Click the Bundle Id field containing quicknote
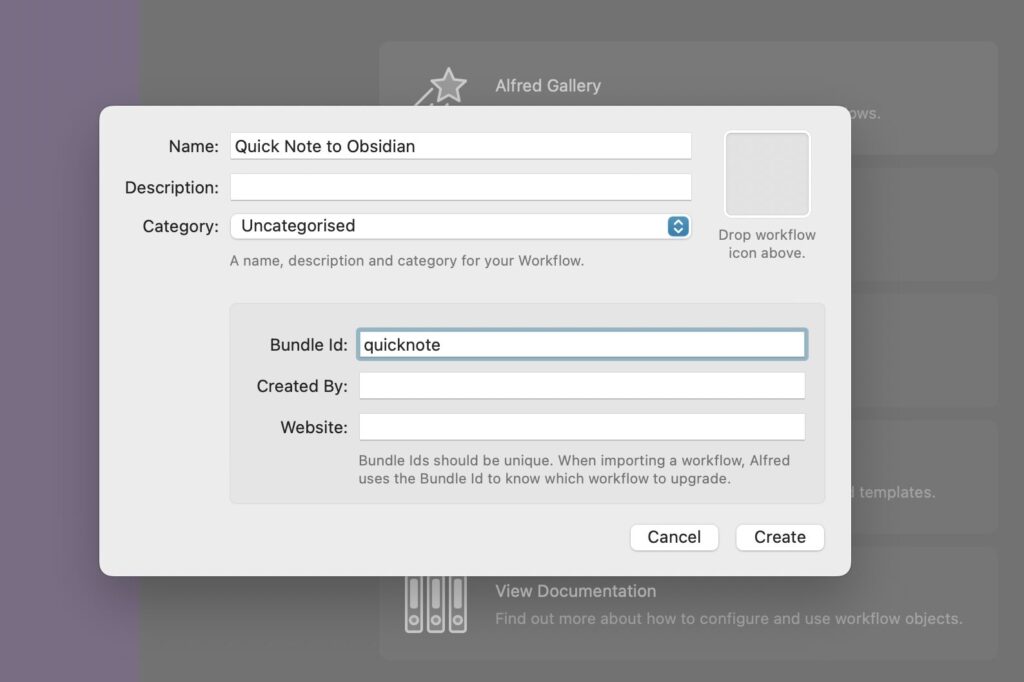This screenshot has width=1024, height=682. 582,344
